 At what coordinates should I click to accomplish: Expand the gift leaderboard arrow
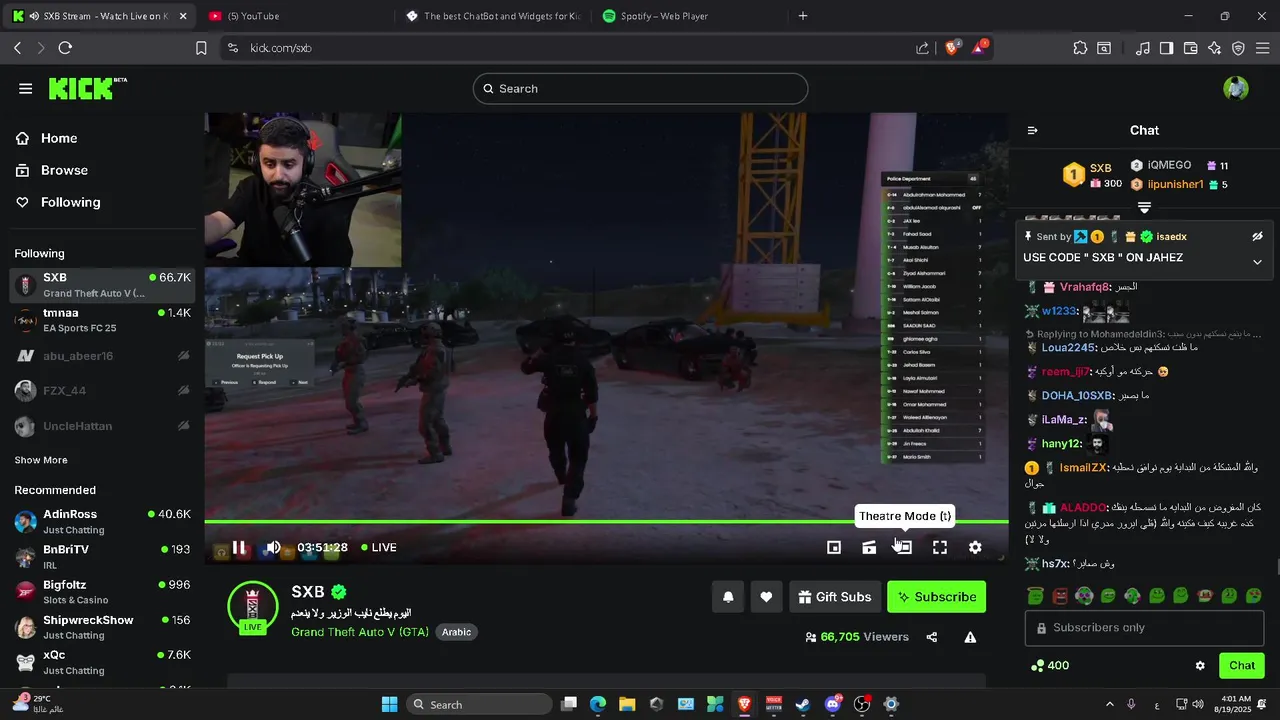click(x=1145, y=208)
